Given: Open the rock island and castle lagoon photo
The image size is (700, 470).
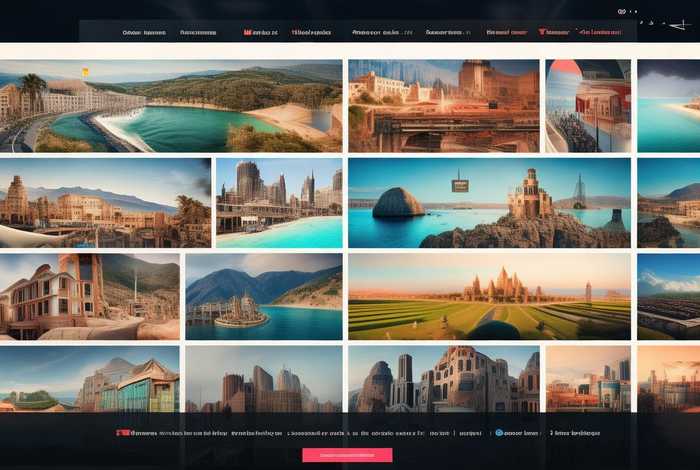Looking at the screenshot, I should (489, 202).
